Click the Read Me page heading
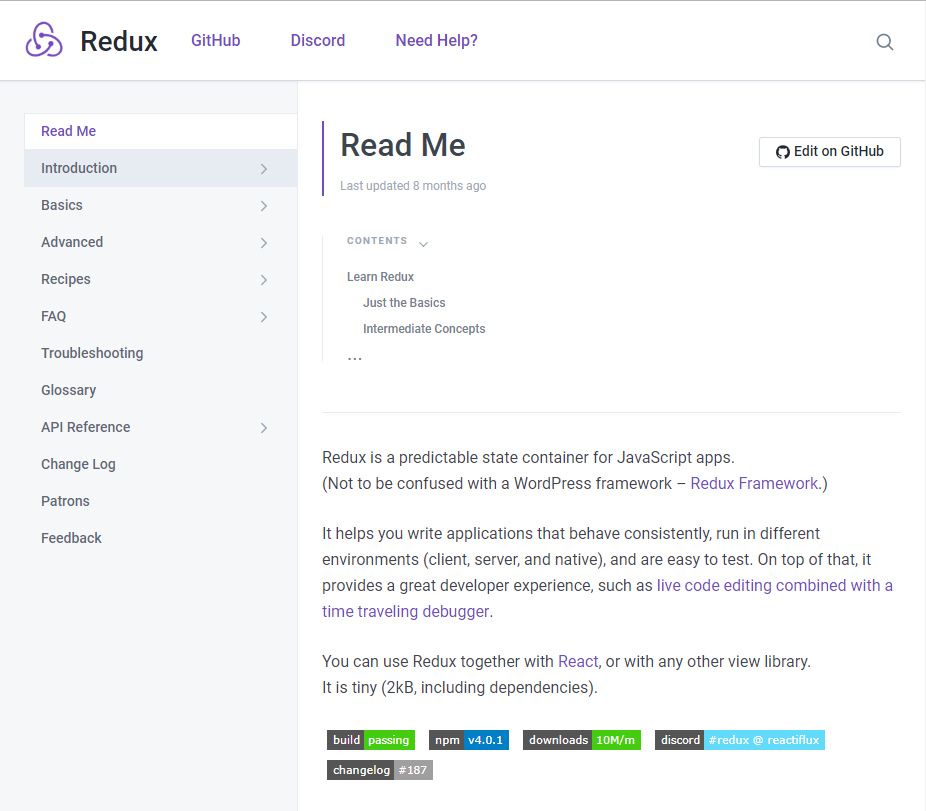Image resolution: width=926 pixels, height=811 pixels. point(403,145)
